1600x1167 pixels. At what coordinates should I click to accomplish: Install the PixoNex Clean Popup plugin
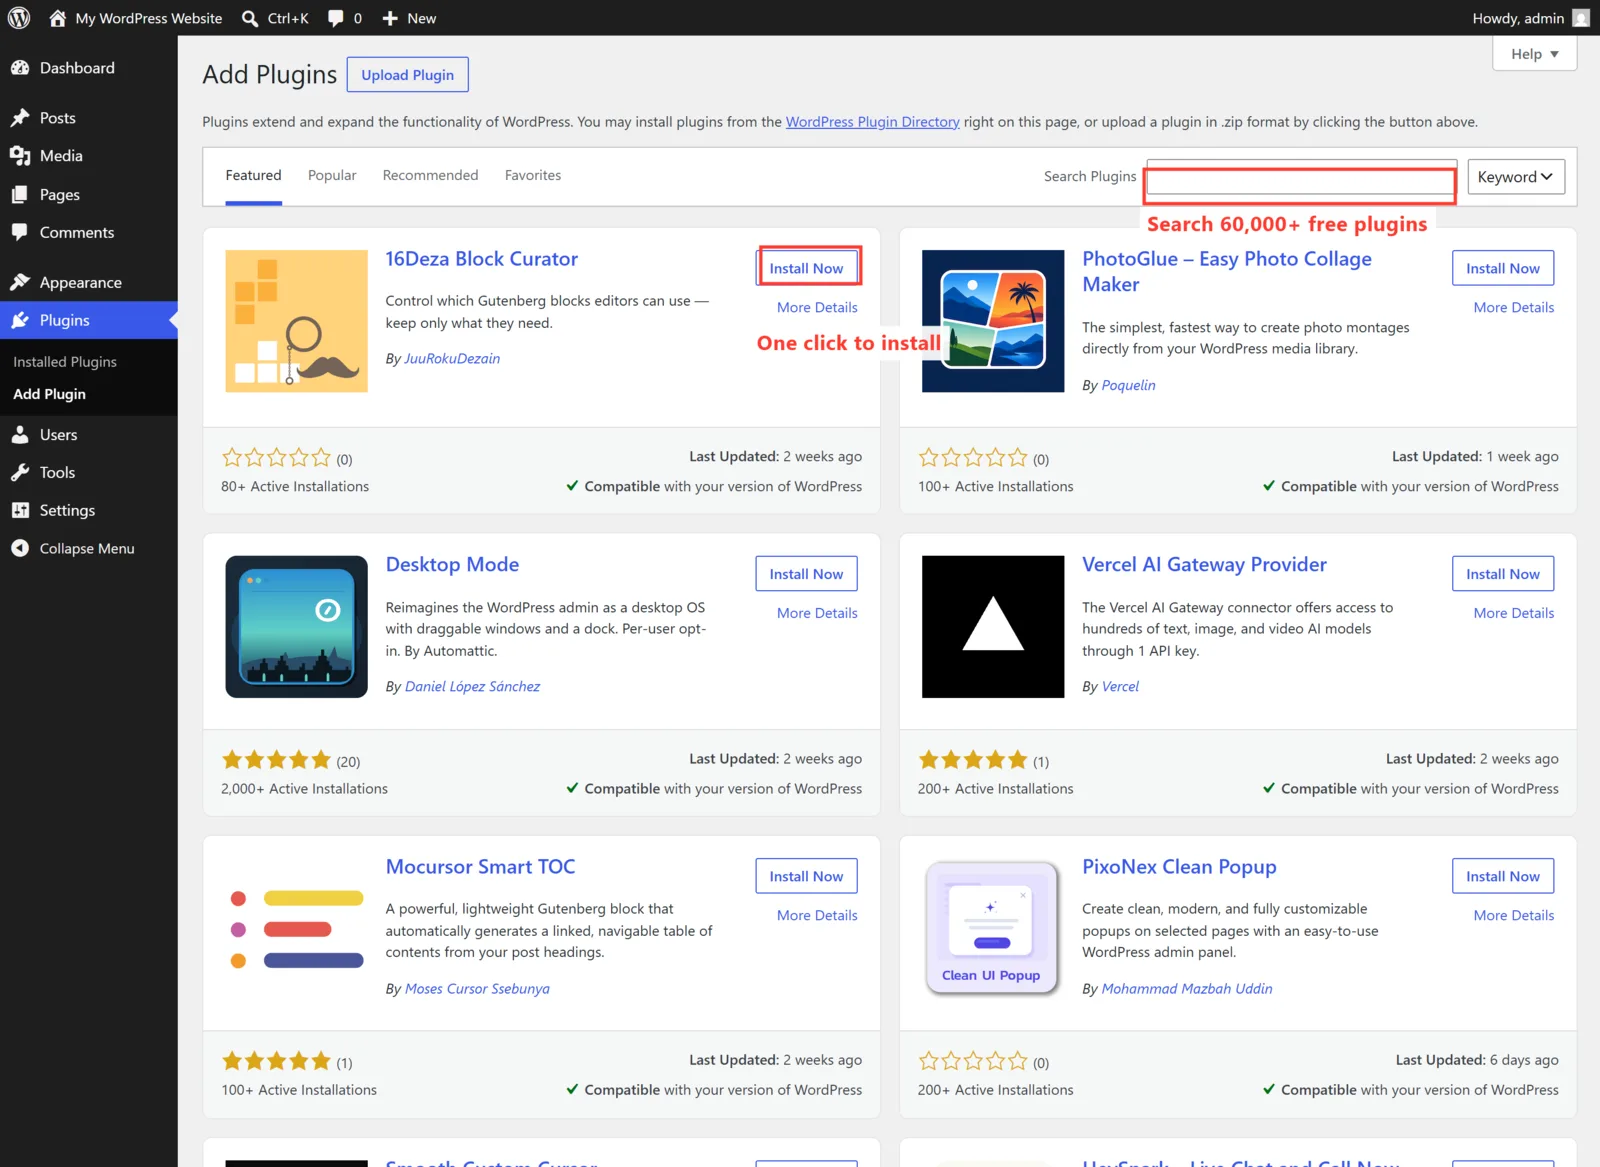click(1503, 876)
